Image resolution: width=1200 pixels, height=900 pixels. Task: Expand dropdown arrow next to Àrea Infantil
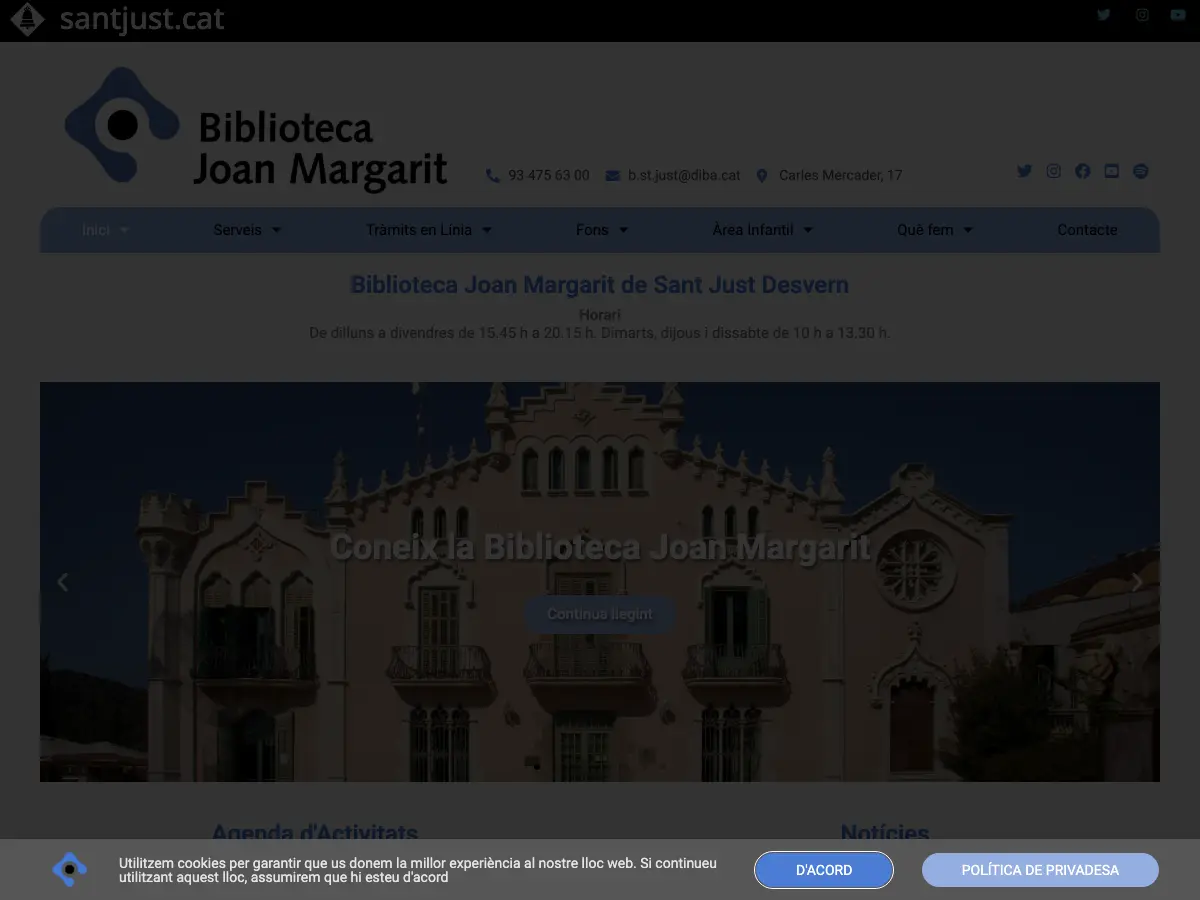pyautogui.click(x=808, y=230)
